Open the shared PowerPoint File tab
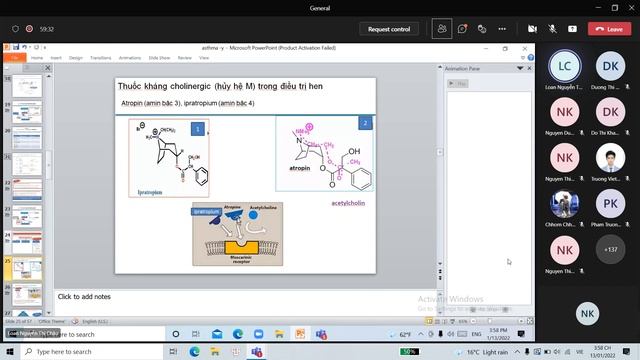The image size is (640, 360). [x=15, y=58]
